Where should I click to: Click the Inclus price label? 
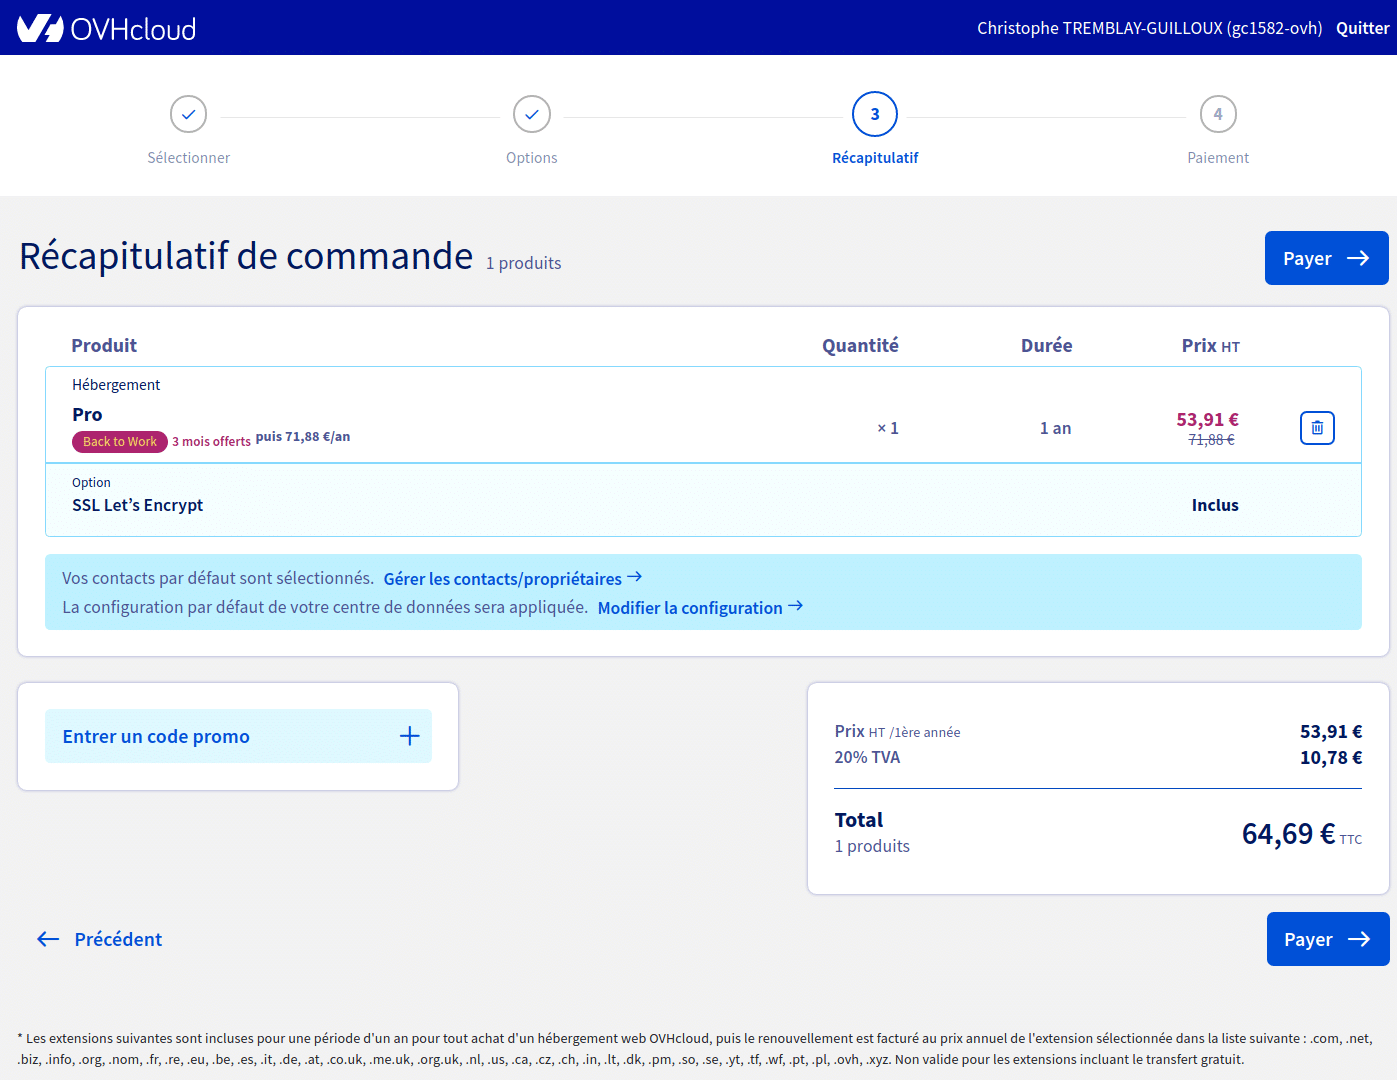pyautogui.click(x=1215, y=506)
